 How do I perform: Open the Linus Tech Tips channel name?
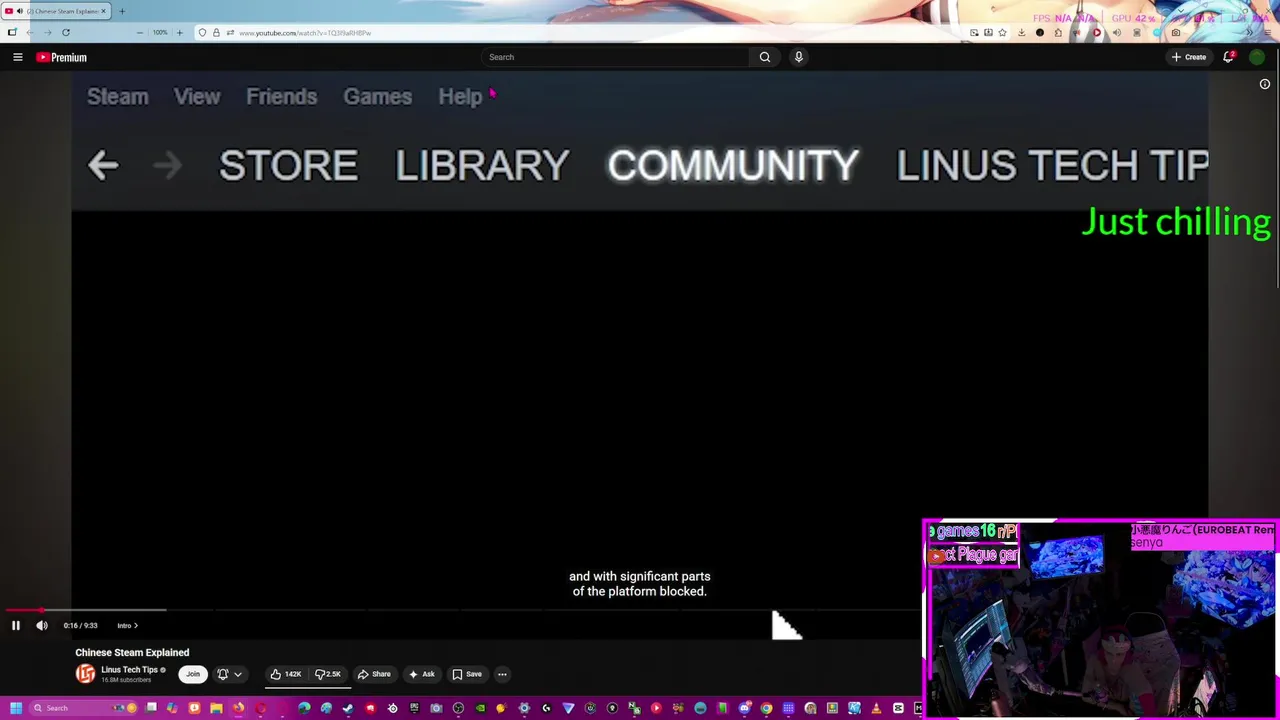point(130,670)
